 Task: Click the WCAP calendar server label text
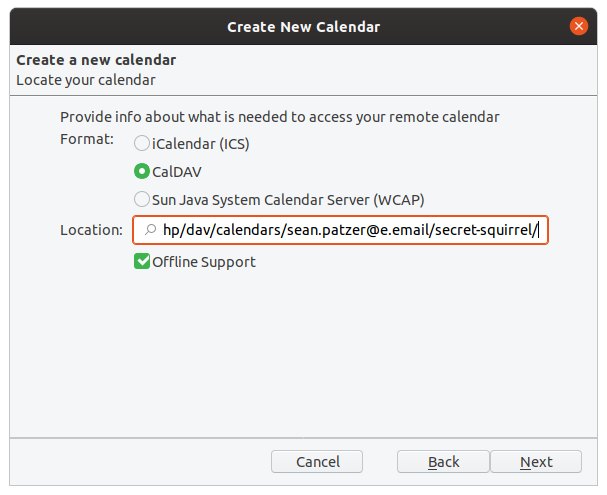288,200
